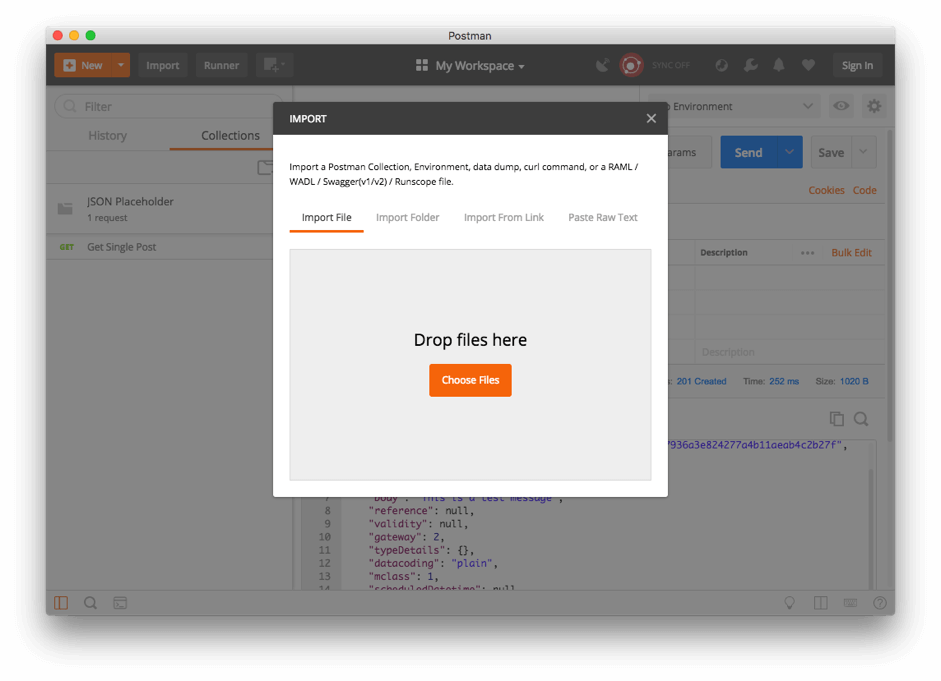This screenshot has width=941, height=681.
Task: Open the keyboard shortcuts icon
Action: pos(850,603)
